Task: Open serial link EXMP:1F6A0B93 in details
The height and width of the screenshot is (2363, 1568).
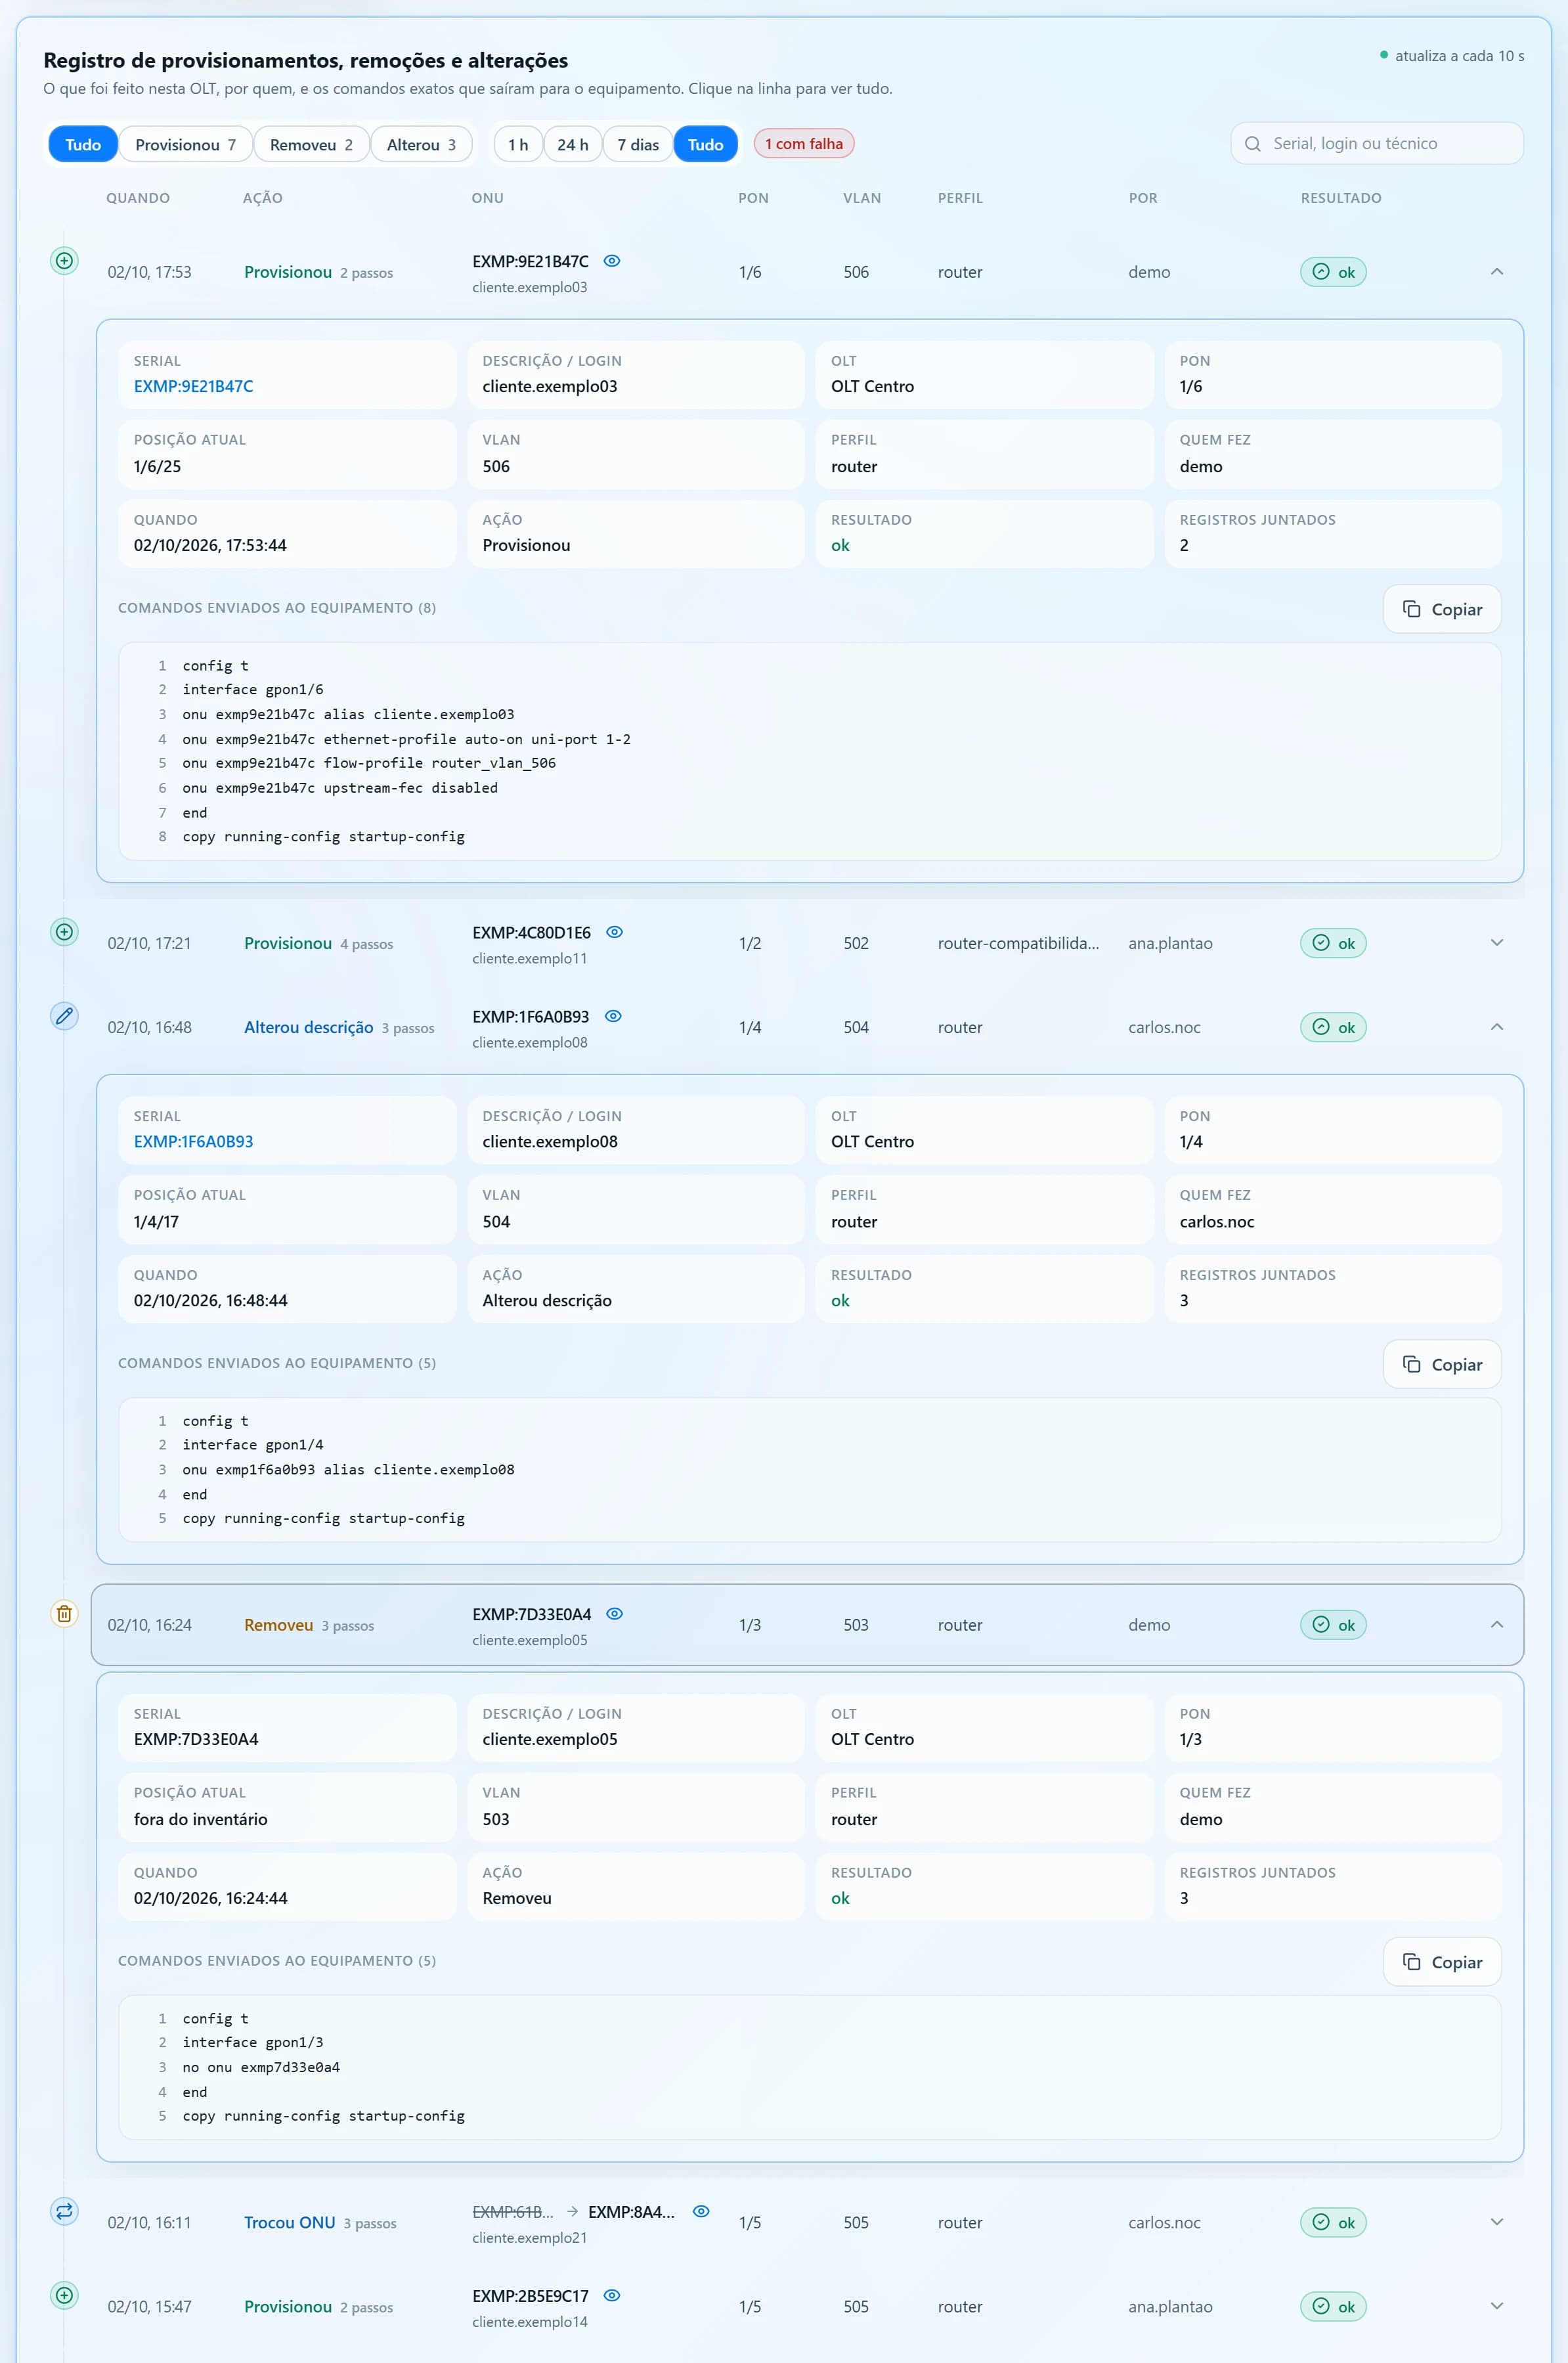Action: [x=194, y=1142]
